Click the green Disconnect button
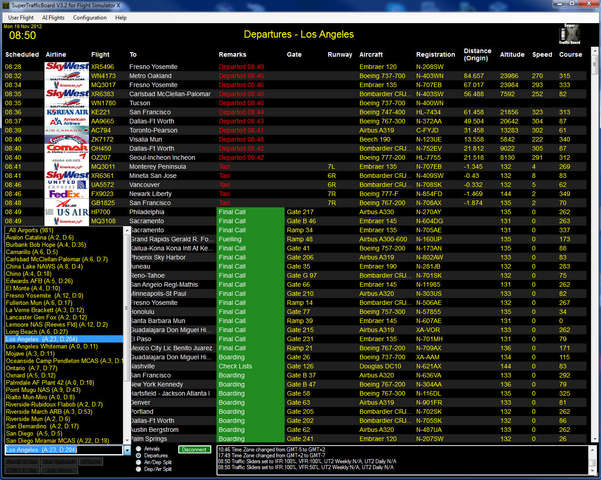Viewport: 601px width, 480px height. click(194, 449)
